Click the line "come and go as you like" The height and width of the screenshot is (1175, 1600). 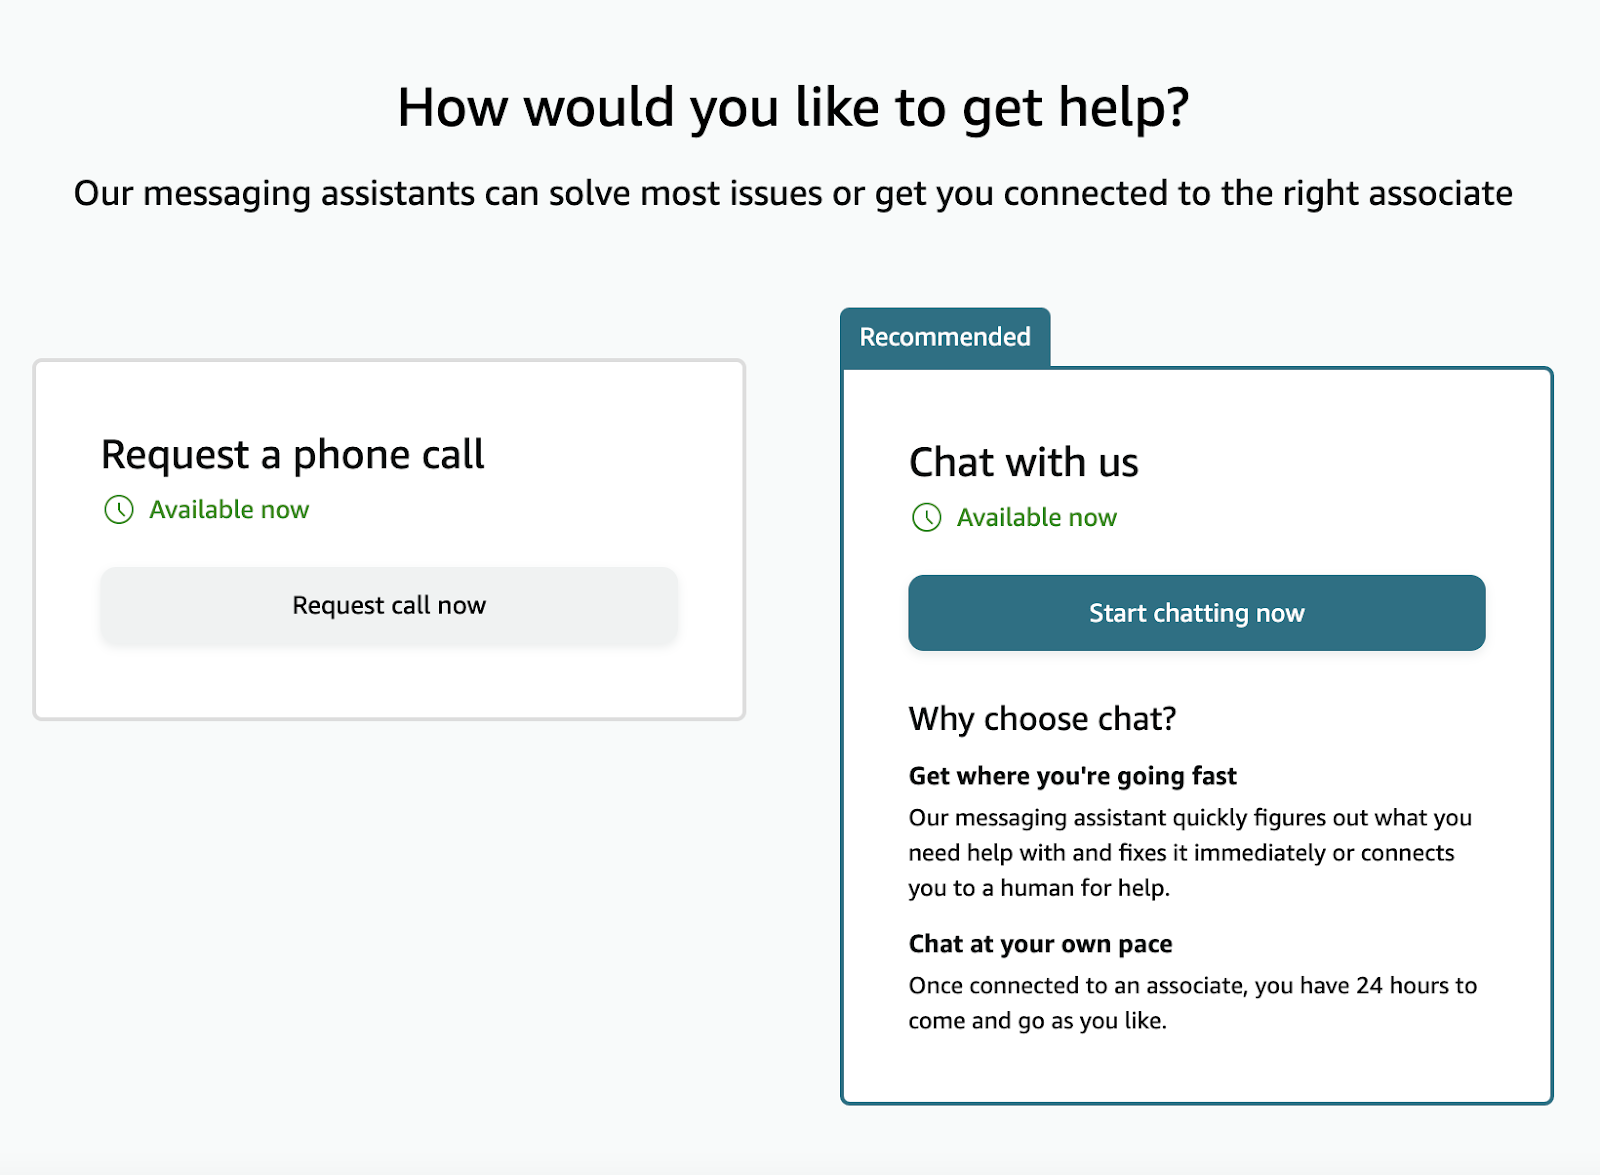[x=1037, y=1021]
